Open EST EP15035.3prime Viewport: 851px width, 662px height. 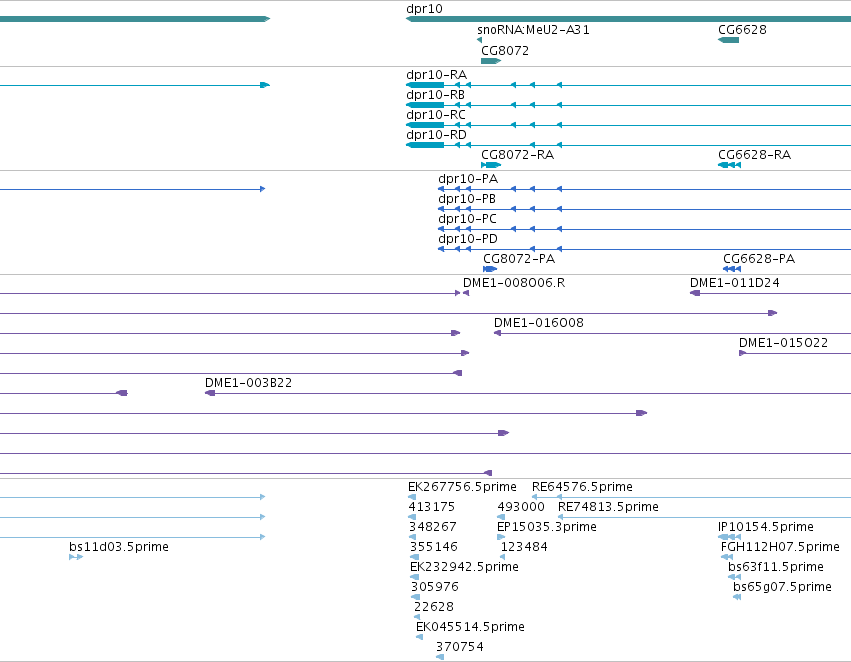547,527
